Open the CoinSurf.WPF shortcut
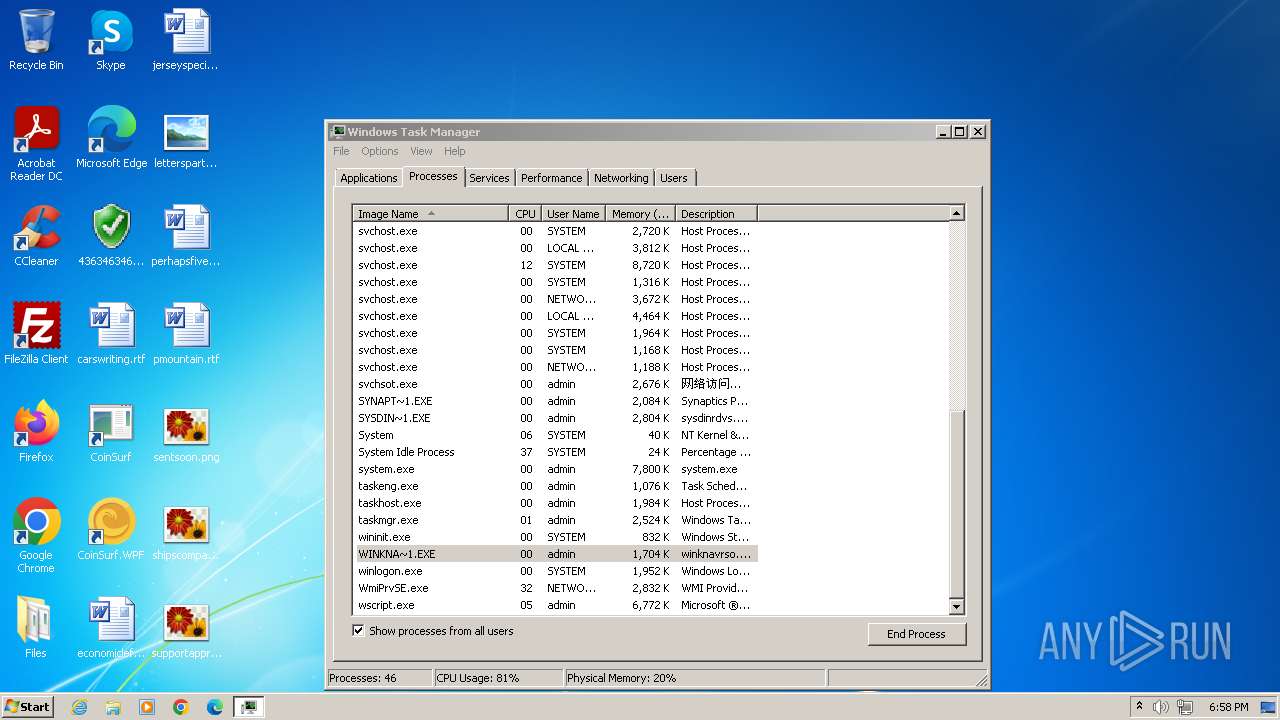This screenshot has height=720, width=1280. (x=111, y=530)
